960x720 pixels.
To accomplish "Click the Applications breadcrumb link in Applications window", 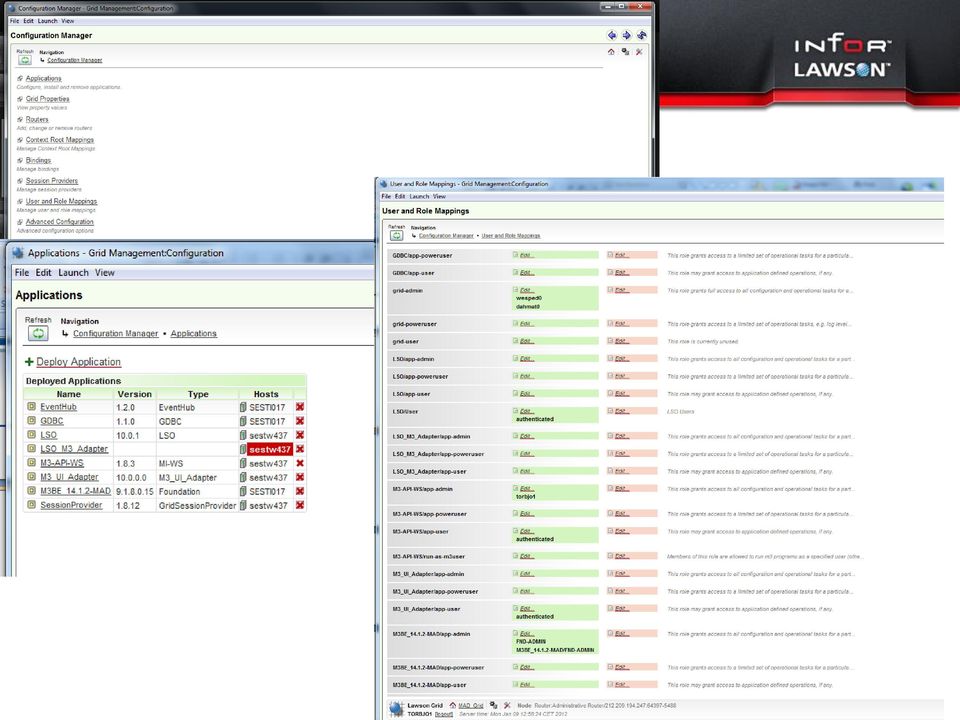I will point(193,334).
